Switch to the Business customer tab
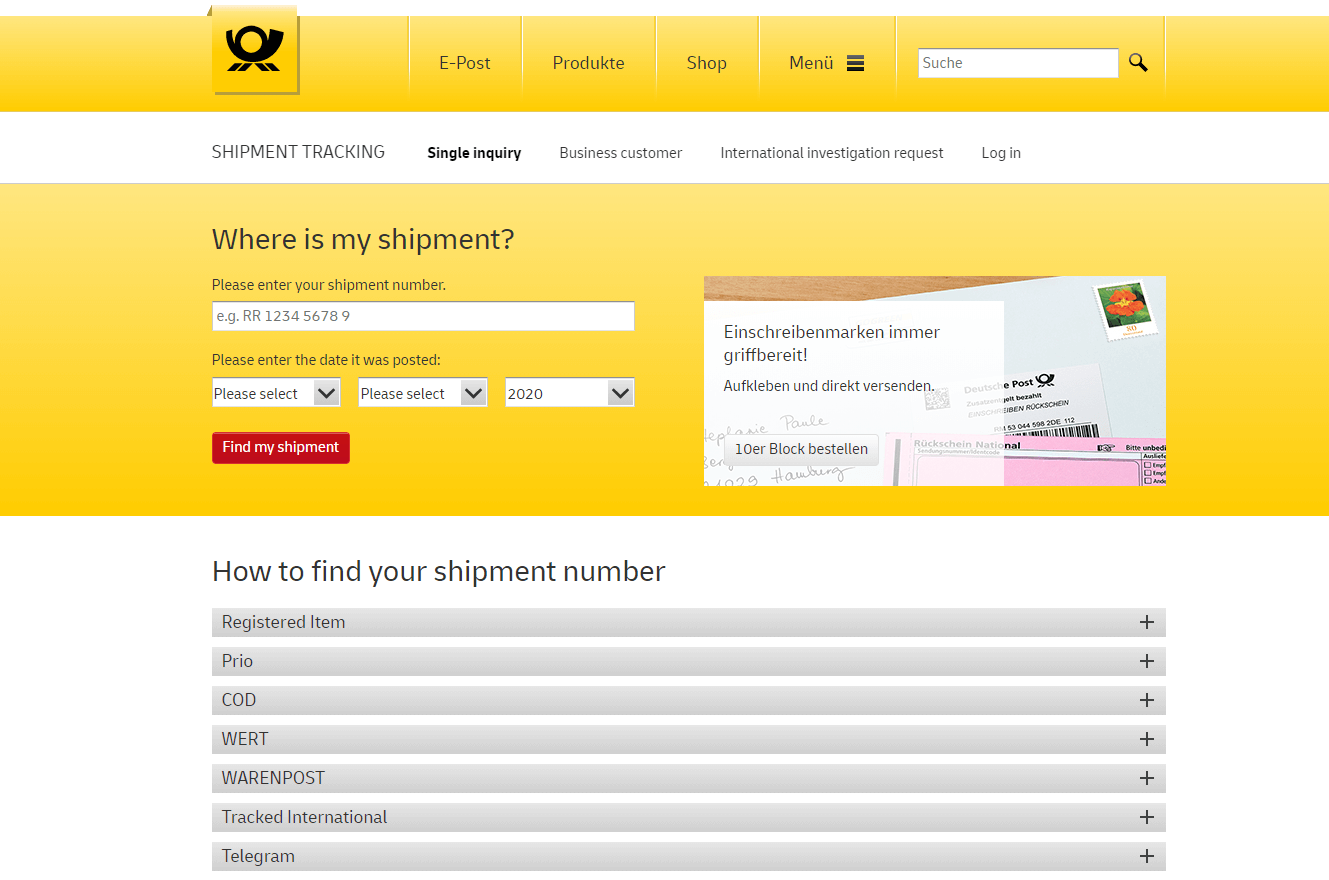Image resolution: width=1329 pixels, height=880 pixels. click(620, 152)
